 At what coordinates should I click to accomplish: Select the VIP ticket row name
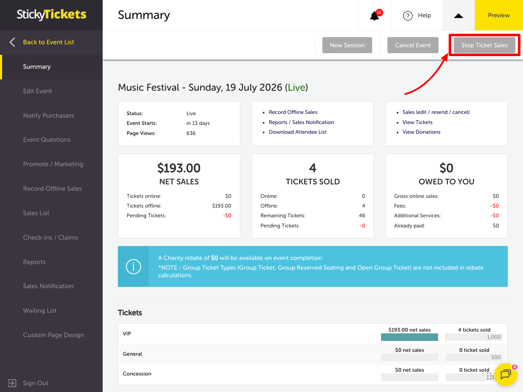(x=127, y=334)
